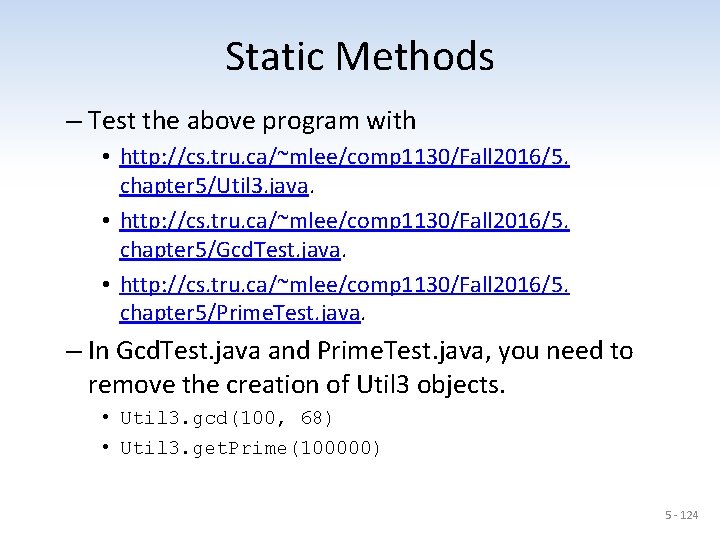Click the dash before 'Test the above'
This screenshot has width=720, height=540.
point(74,122)
